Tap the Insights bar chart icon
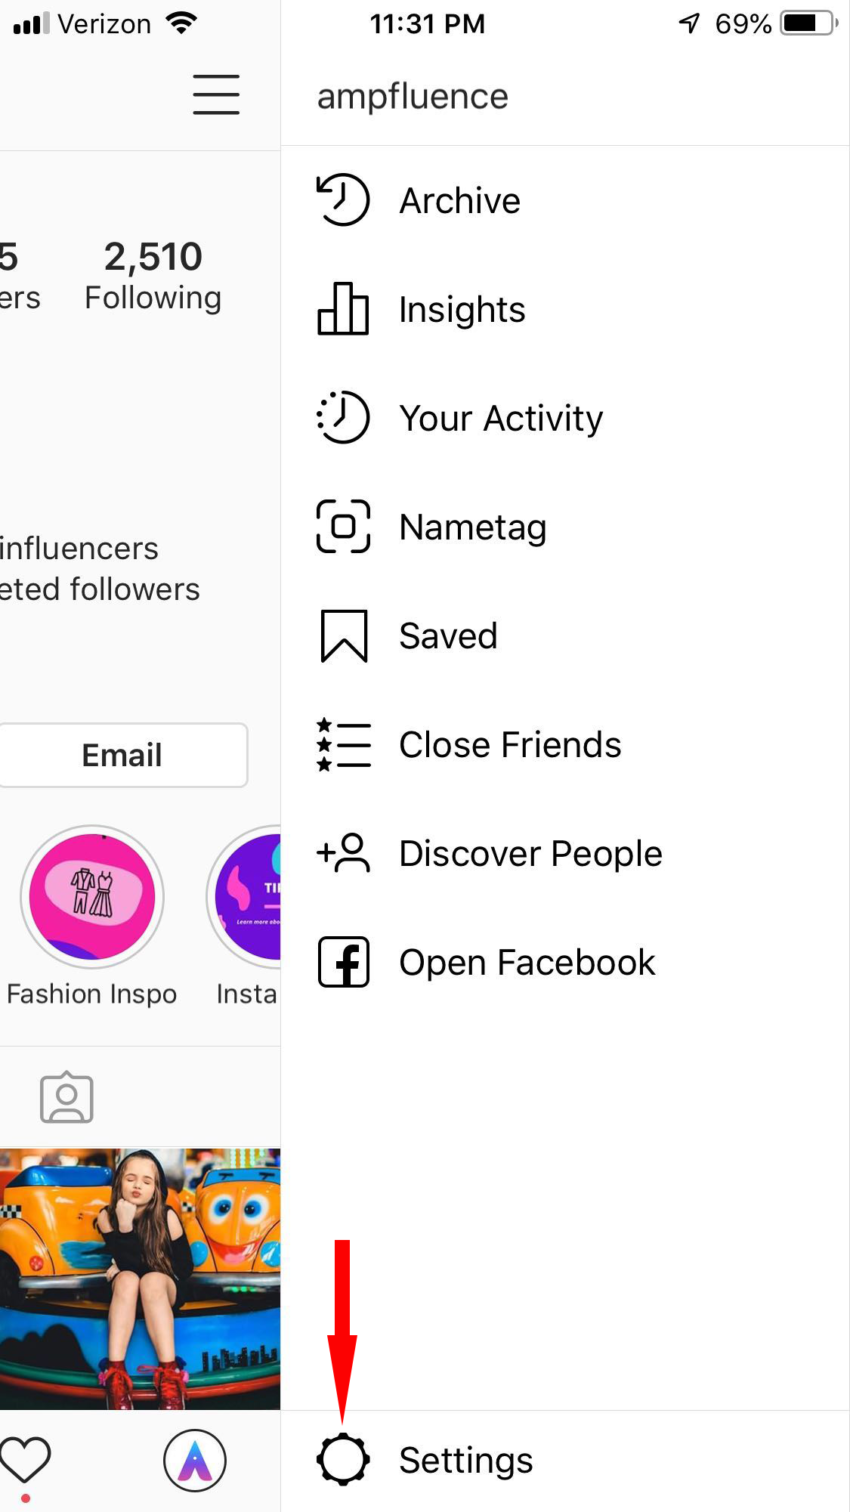This screenshot has width=850, height=1512. coord(343,309)
